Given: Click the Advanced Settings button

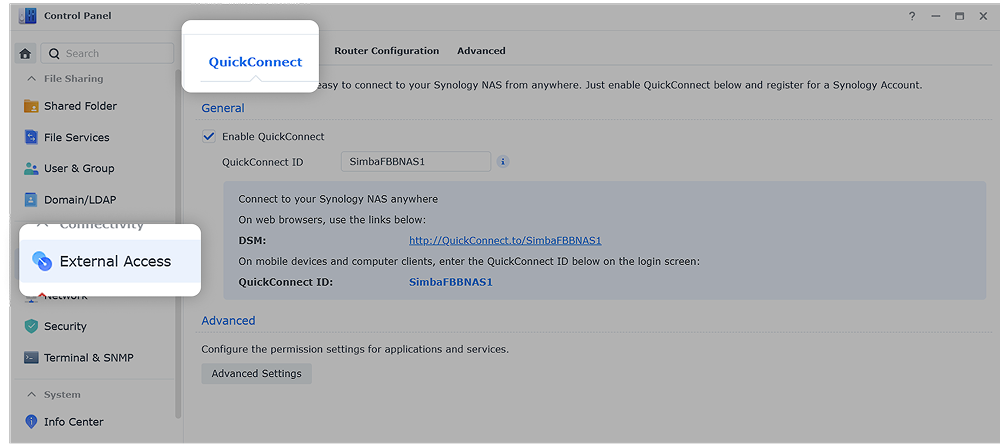Looking at the screenshot, I should pyautogui.click(x=256, y=374).
